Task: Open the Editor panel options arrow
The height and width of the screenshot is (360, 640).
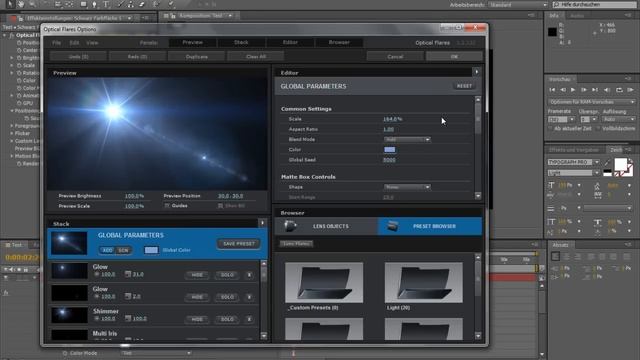Action: click(476, 72)
